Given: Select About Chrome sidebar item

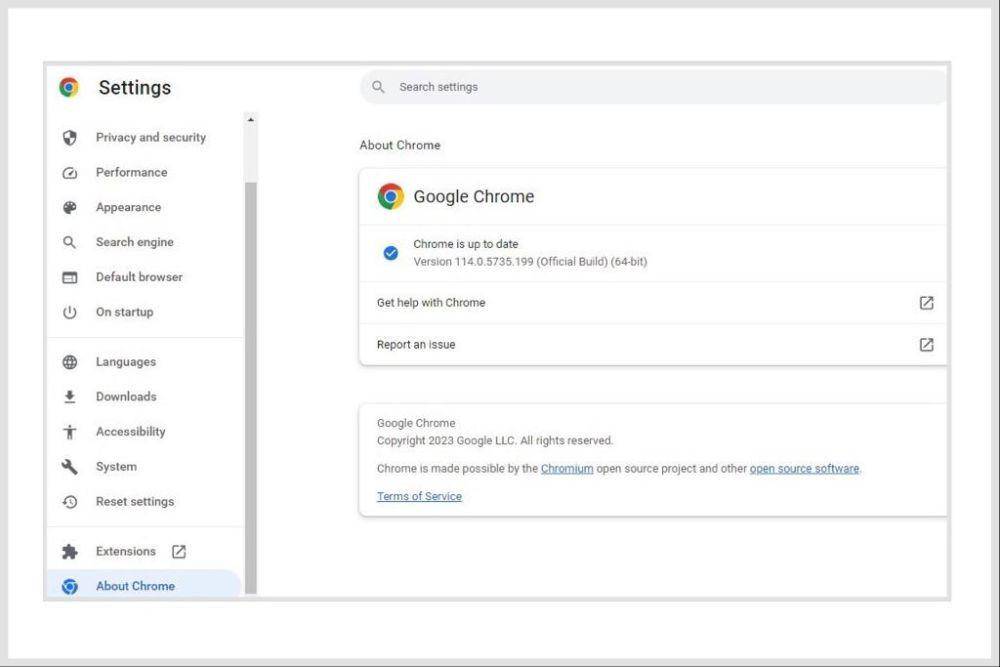Looking at the screenshot, I should point(145,585).
